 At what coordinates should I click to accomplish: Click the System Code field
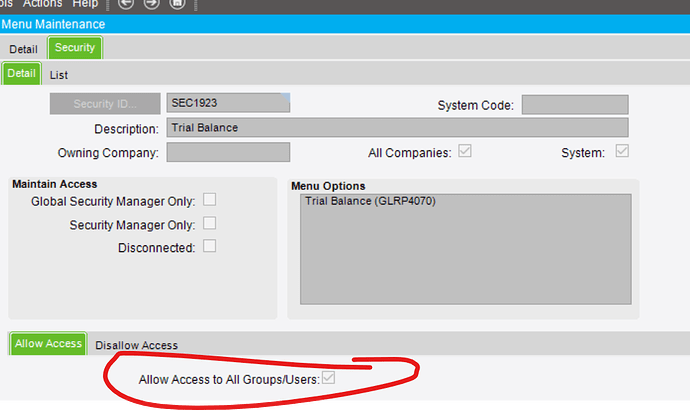pyautogui.click(x=575, y=105)
